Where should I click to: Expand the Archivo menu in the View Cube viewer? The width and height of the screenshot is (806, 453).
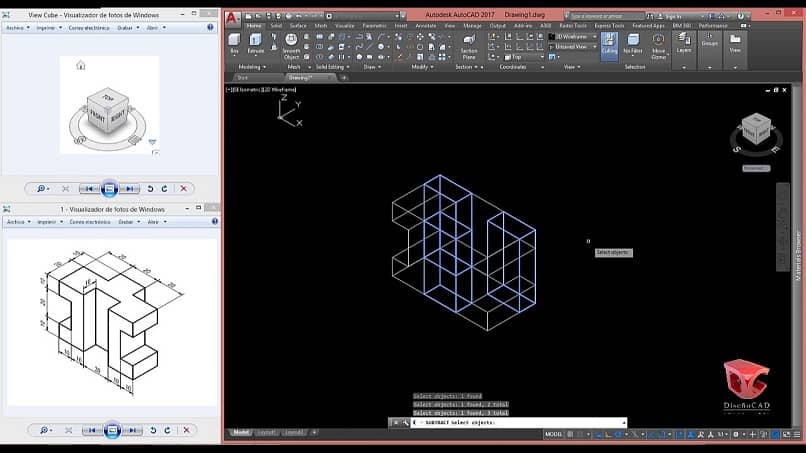tap(16, 28)
